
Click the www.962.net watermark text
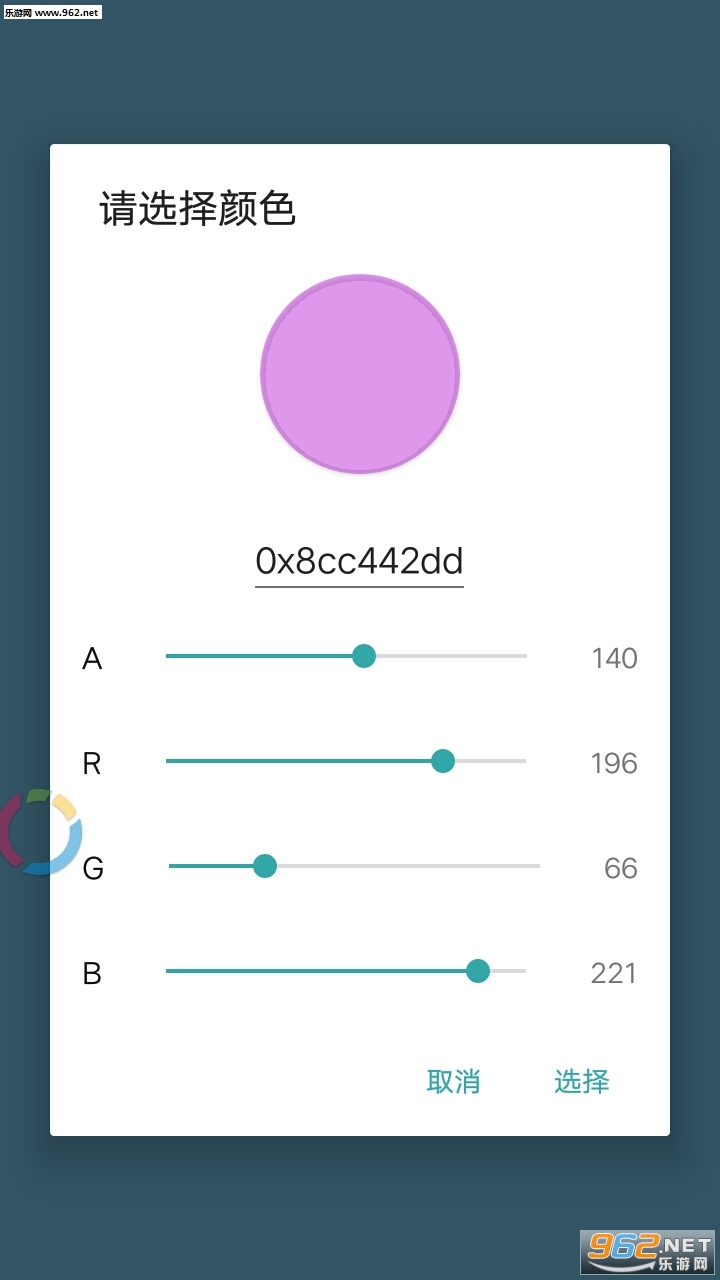click(52, 12)
